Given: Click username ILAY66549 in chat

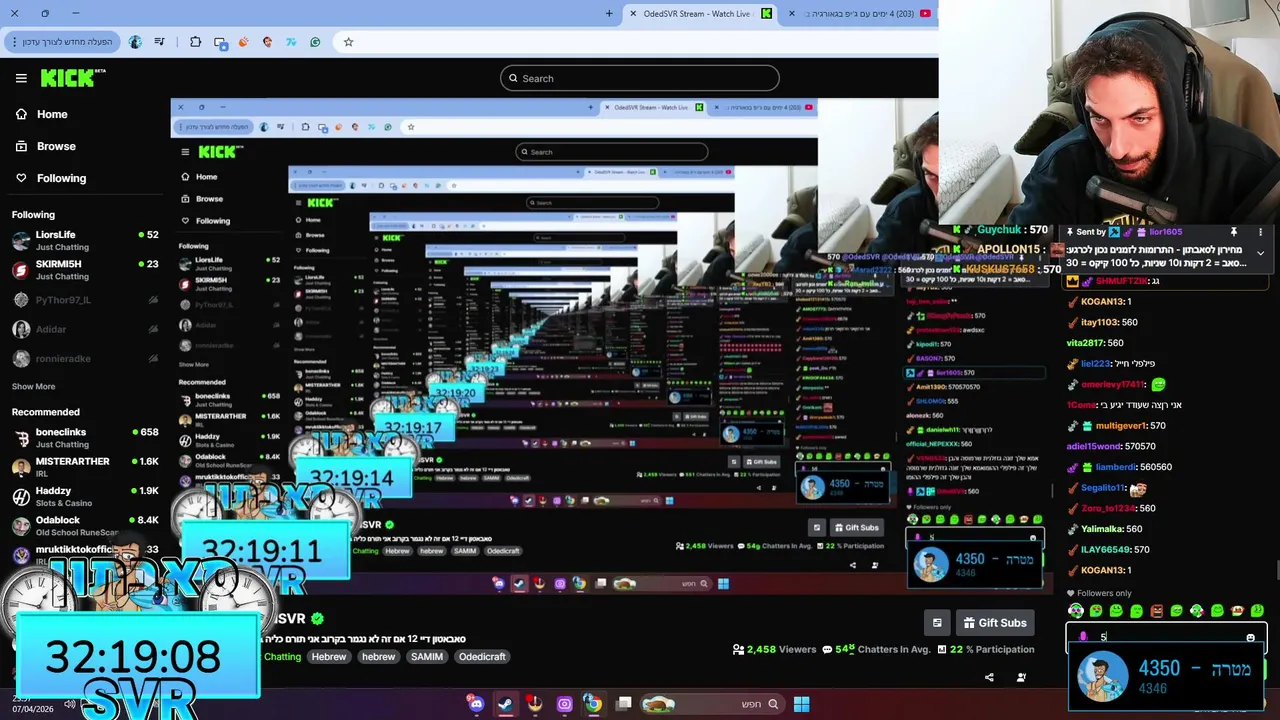Looking at the screenshot, I should point(1105,550).
